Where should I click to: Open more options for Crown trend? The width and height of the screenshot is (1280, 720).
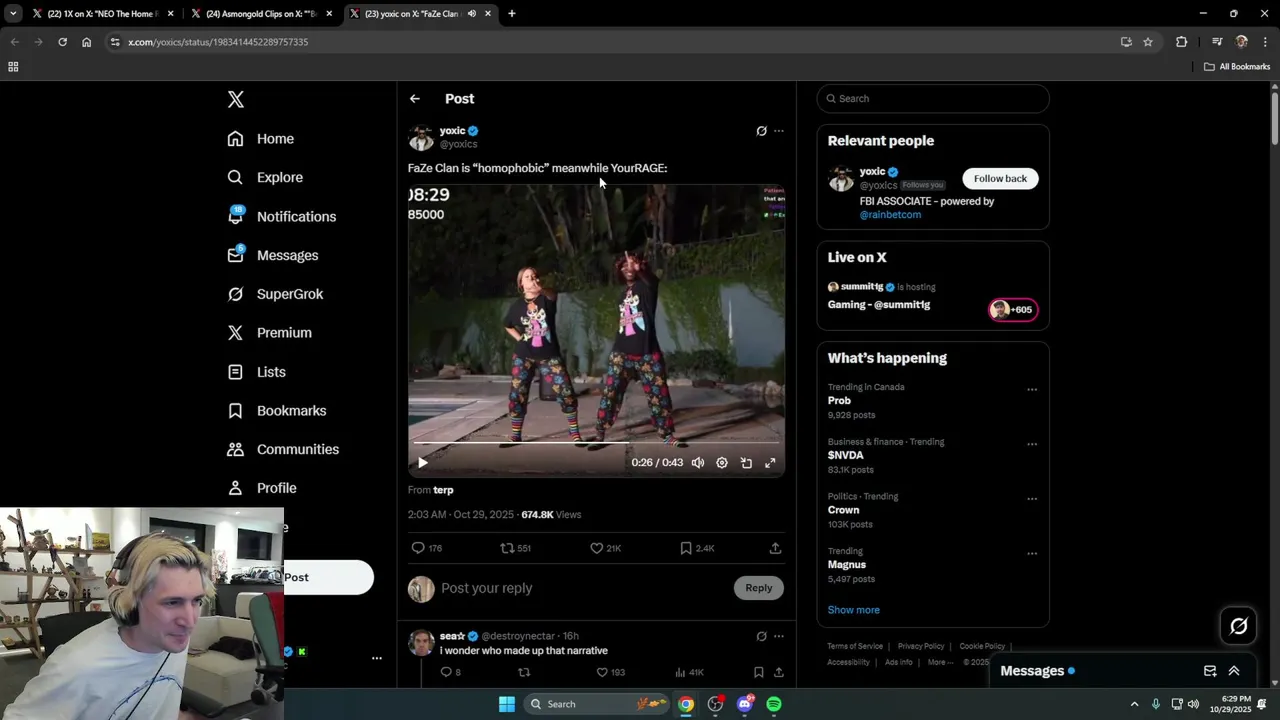1032,499
